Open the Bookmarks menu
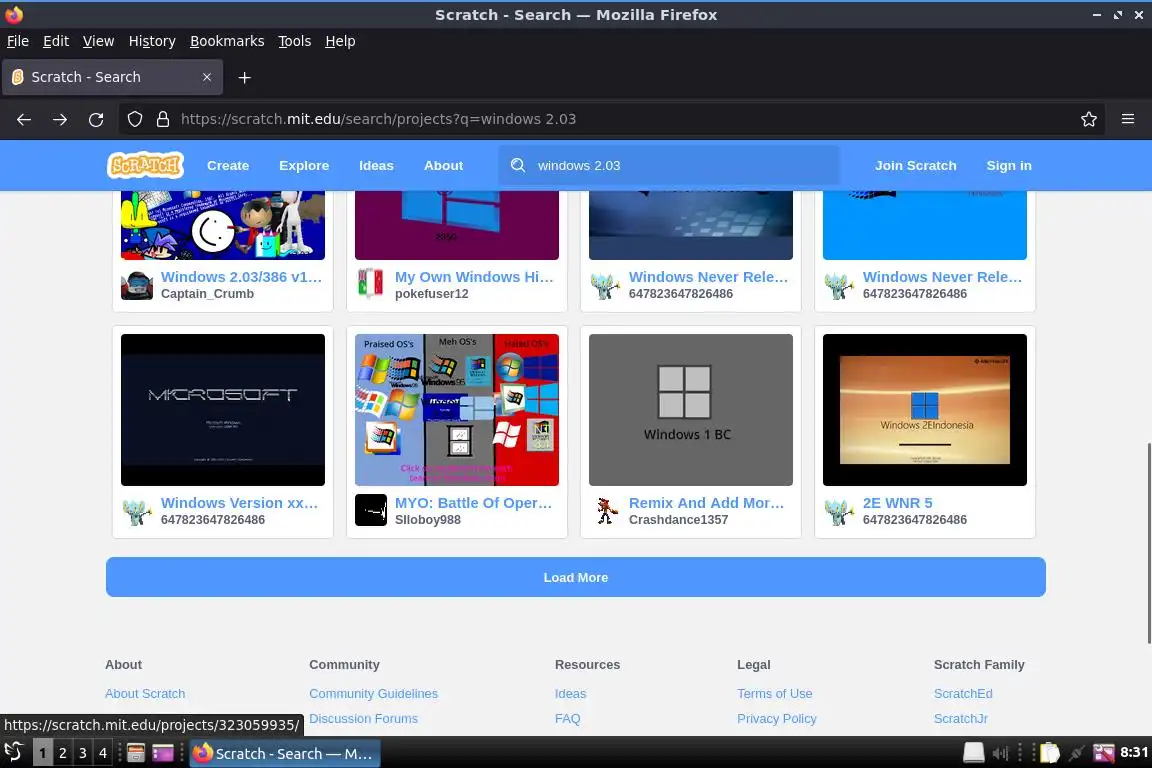The image size is (1152, 768). [227, 41]
